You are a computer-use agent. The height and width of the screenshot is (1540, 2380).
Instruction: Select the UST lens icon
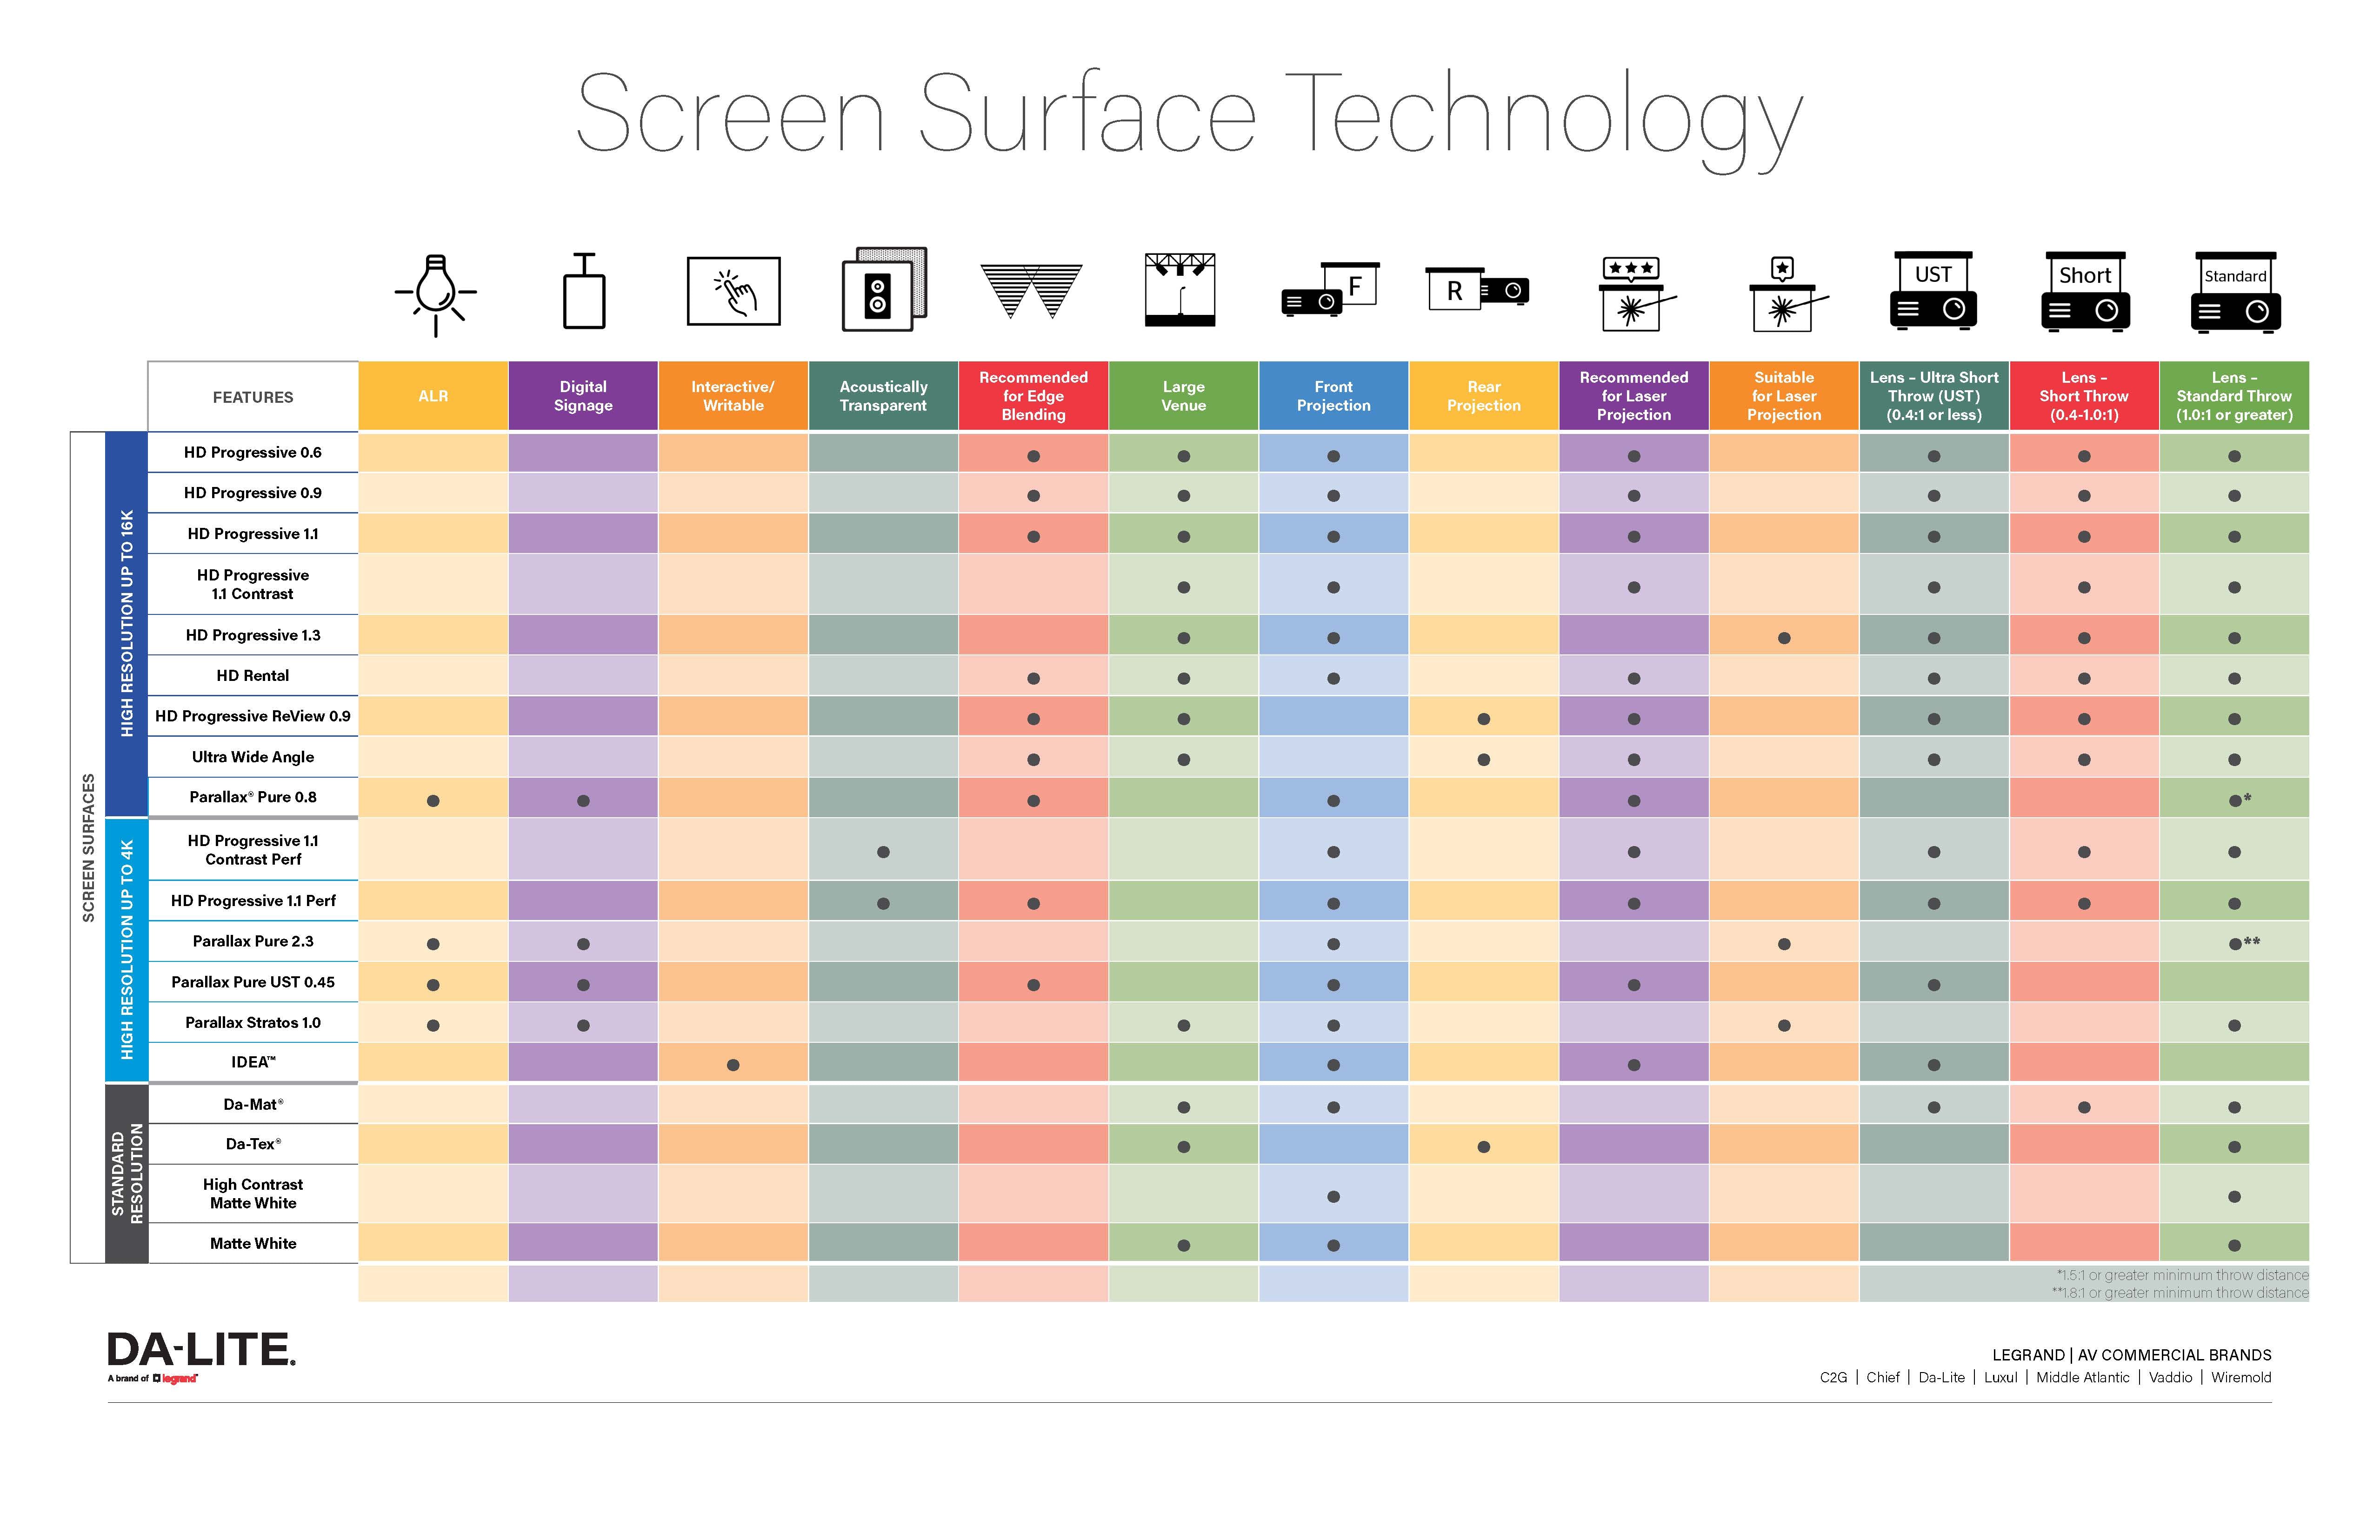1938,304
